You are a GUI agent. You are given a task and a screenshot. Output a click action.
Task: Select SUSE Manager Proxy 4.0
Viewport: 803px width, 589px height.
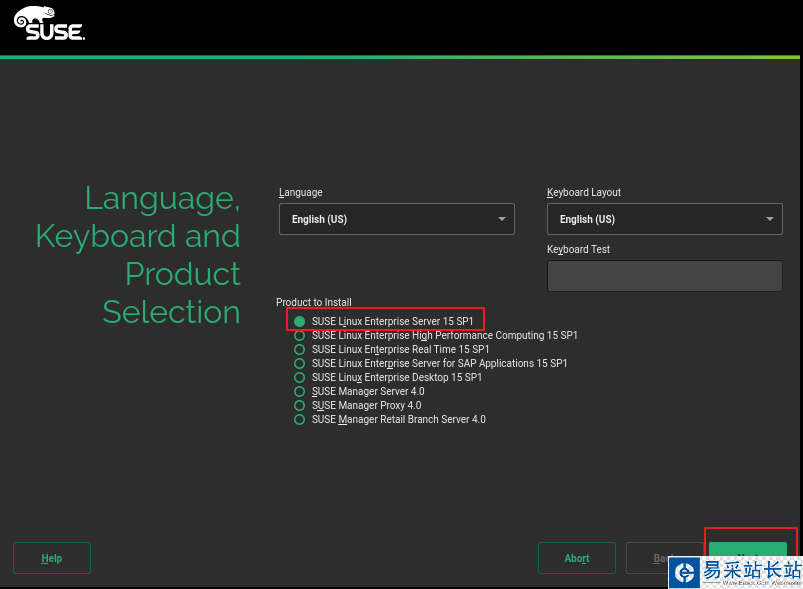[357, 406]
